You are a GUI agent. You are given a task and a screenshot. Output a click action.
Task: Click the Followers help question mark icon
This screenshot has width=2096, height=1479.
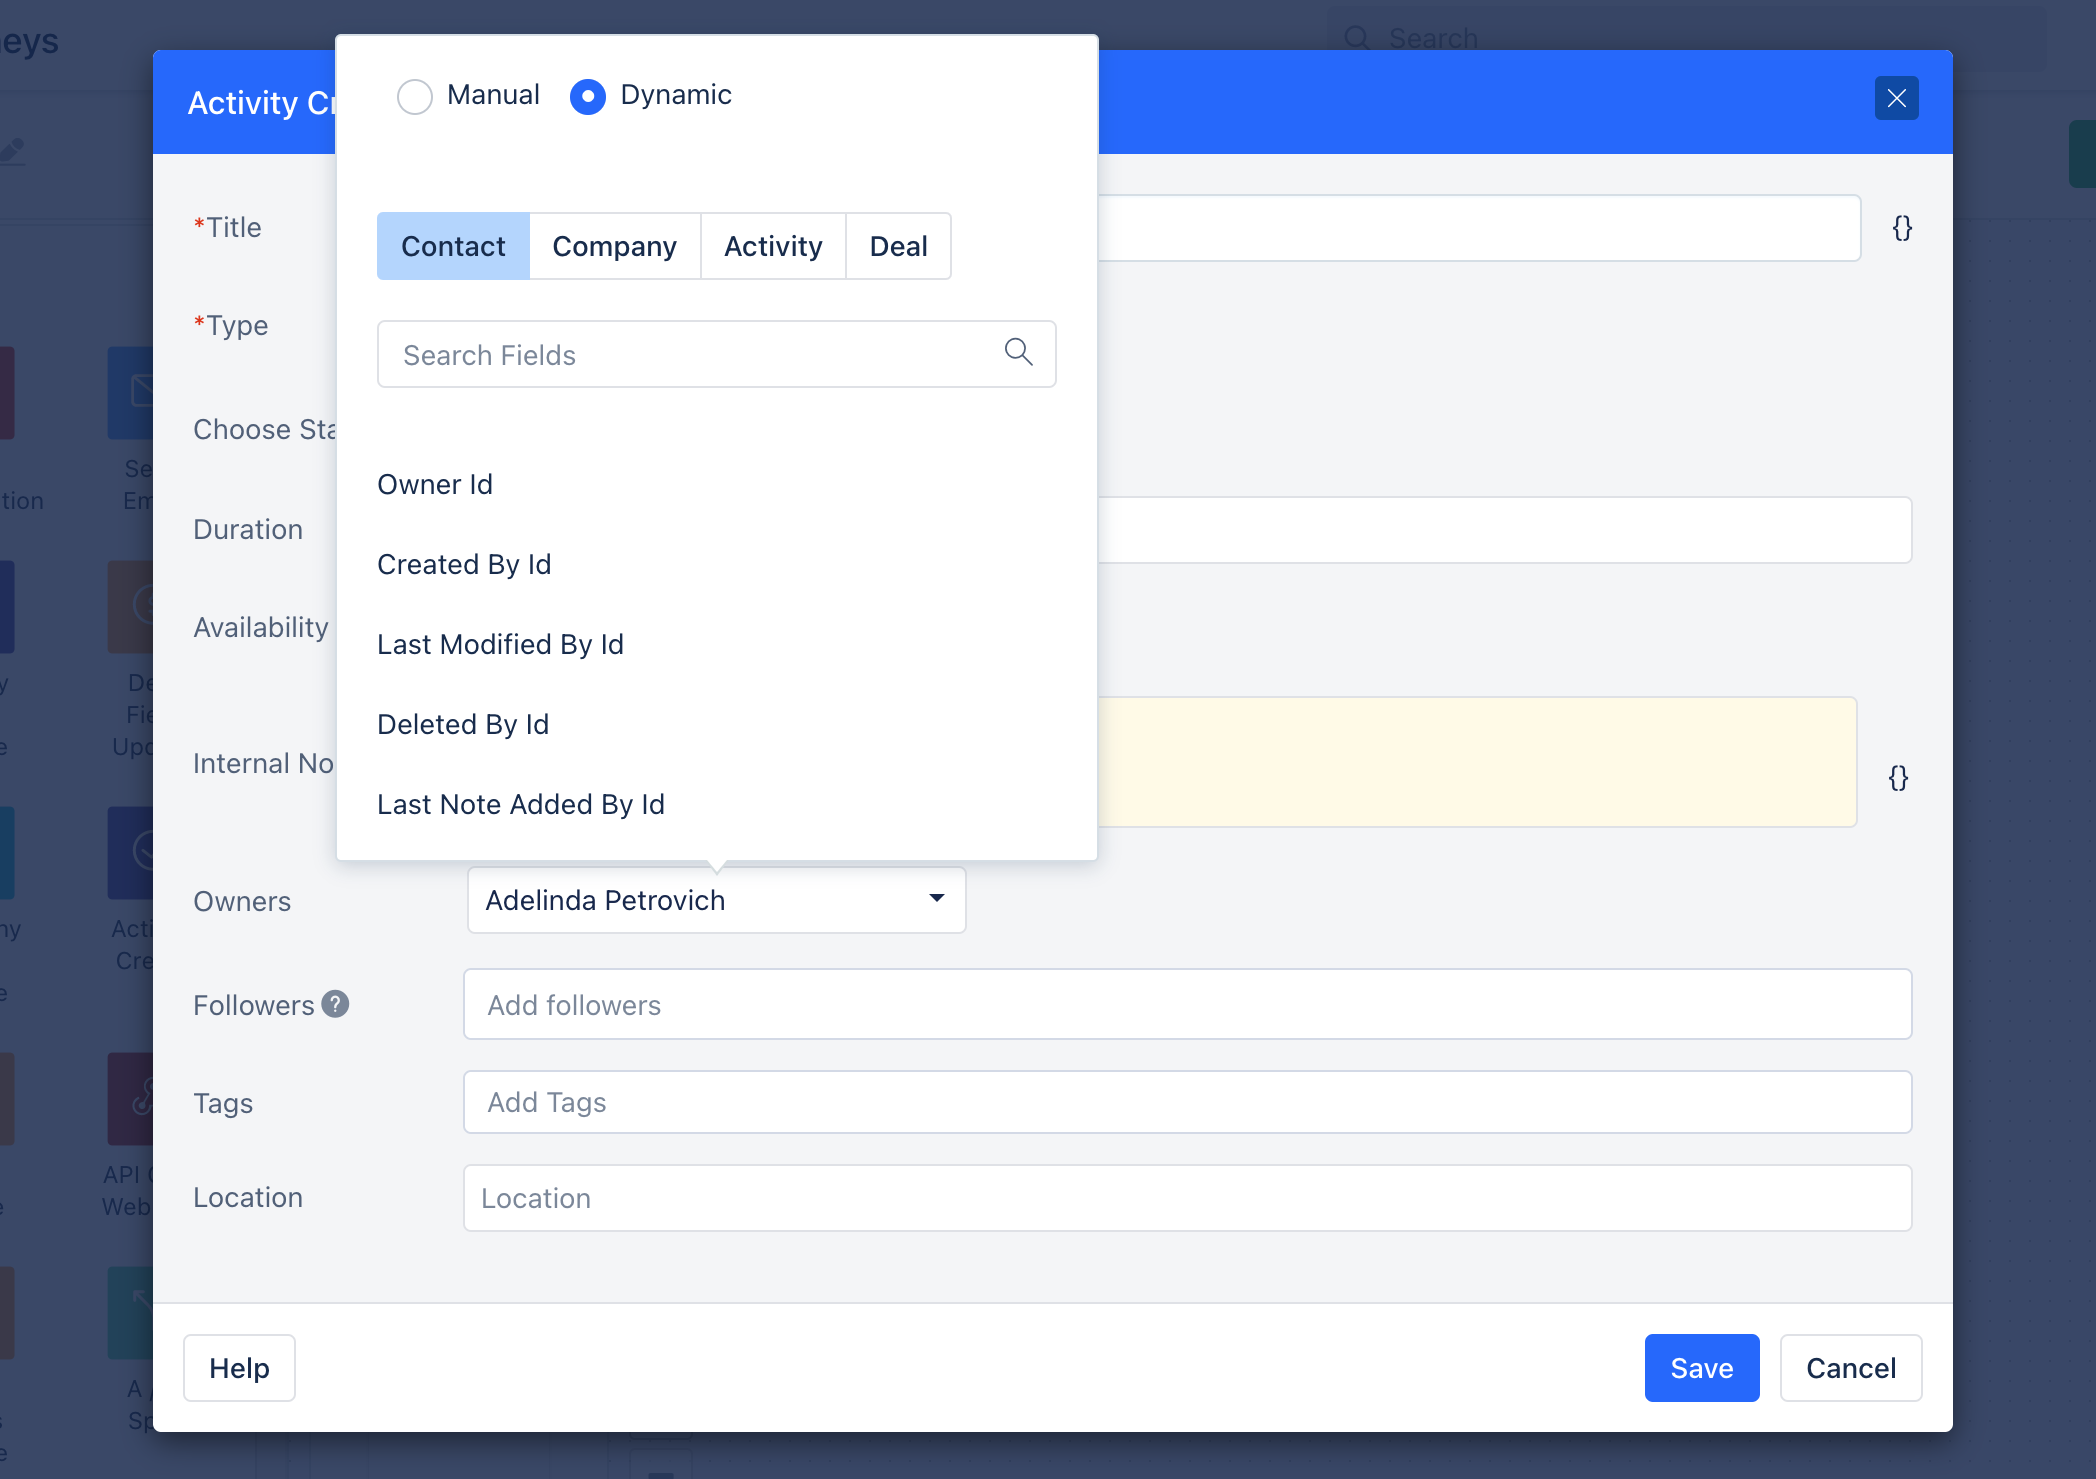[335, 1004]
